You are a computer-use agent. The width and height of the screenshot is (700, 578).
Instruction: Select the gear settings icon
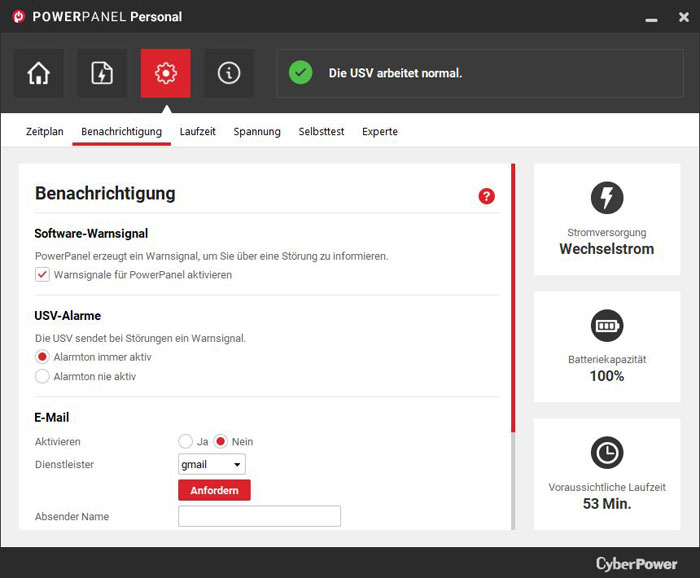(x=166, y=73)
